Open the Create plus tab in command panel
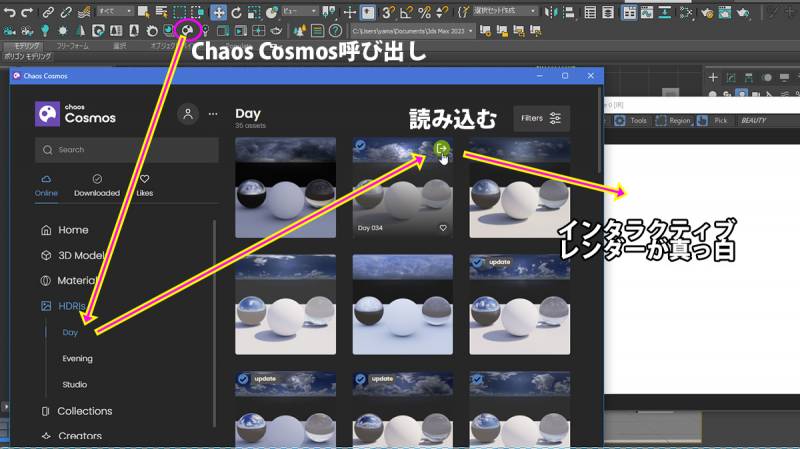 (713, 78)
